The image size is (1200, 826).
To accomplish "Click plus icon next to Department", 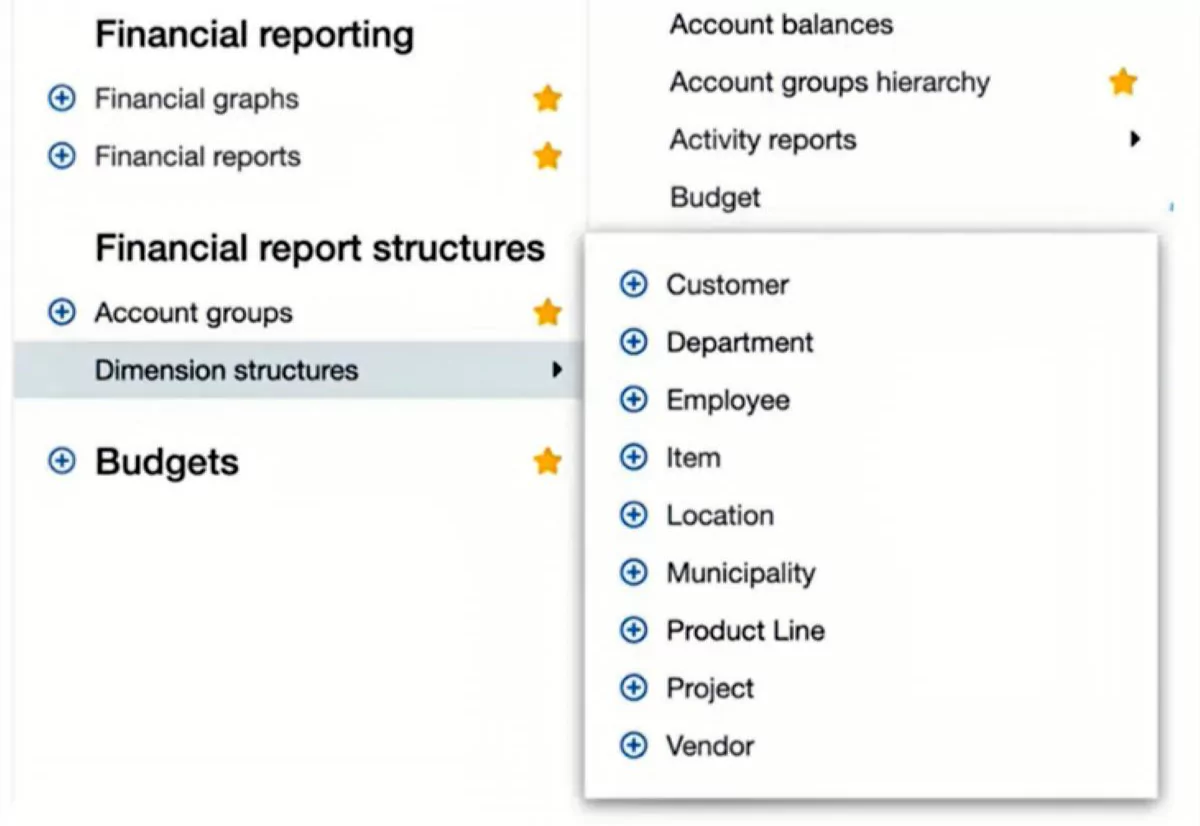I will (633, 343).
